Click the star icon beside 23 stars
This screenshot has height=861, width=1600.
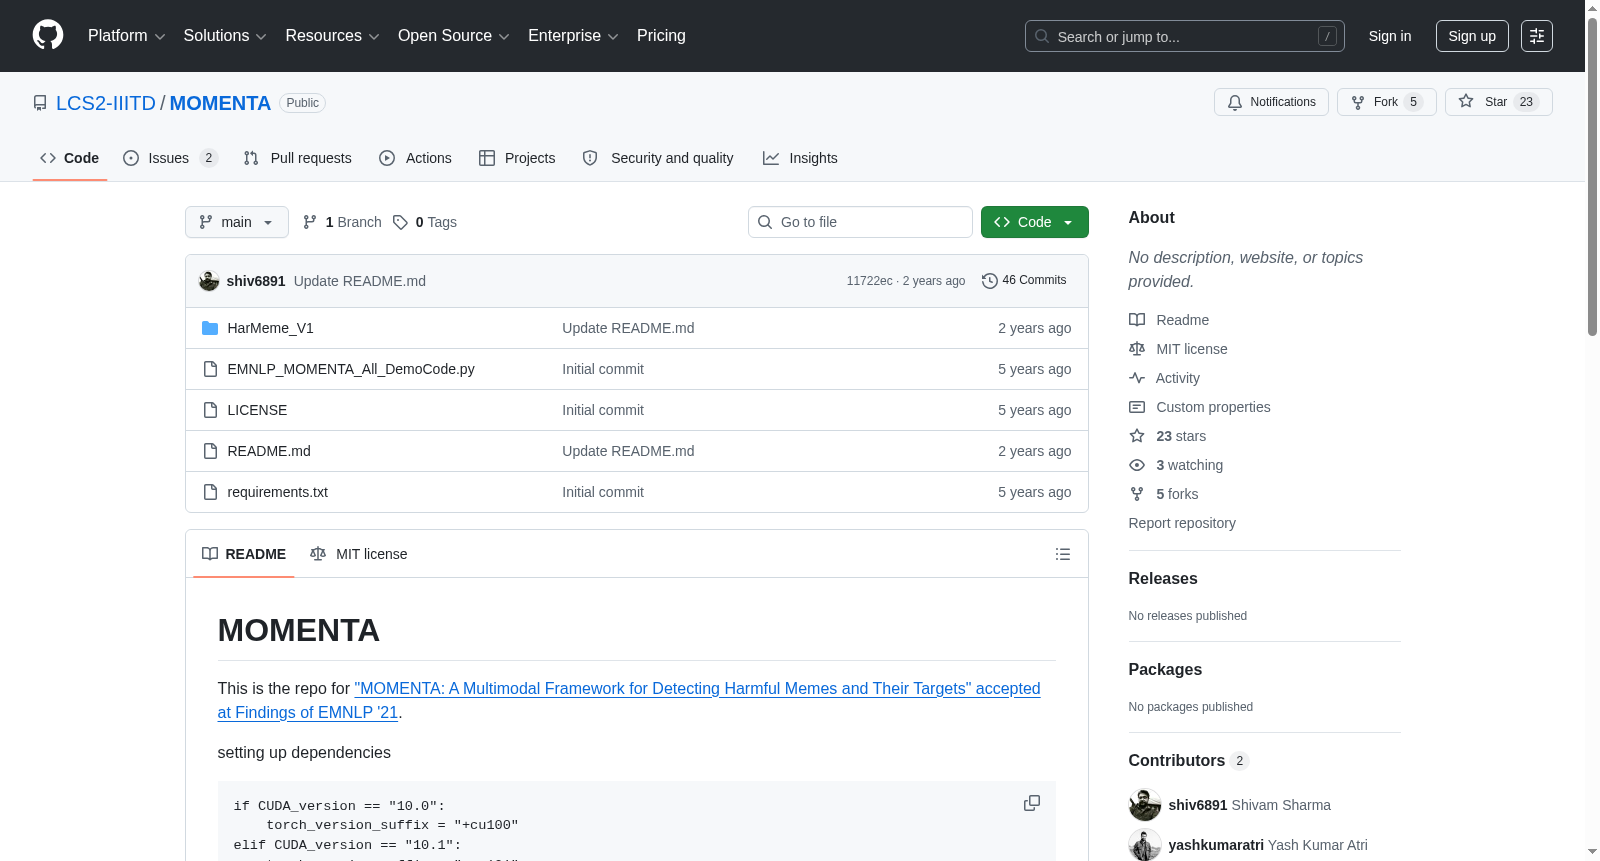point(1137,436)
